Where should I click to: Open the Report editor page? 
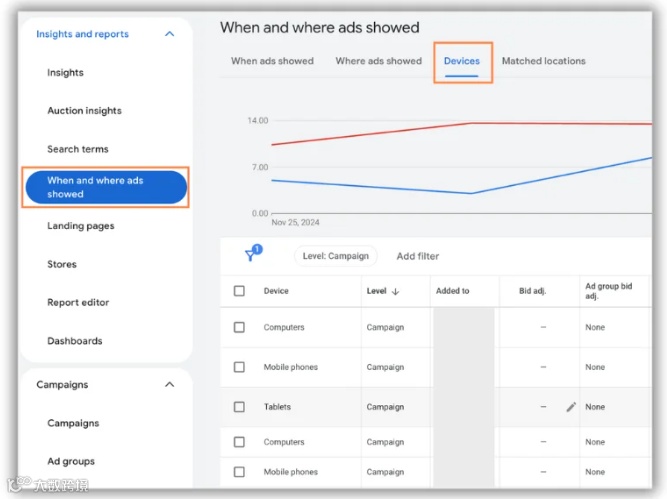(x=78, y=302)
